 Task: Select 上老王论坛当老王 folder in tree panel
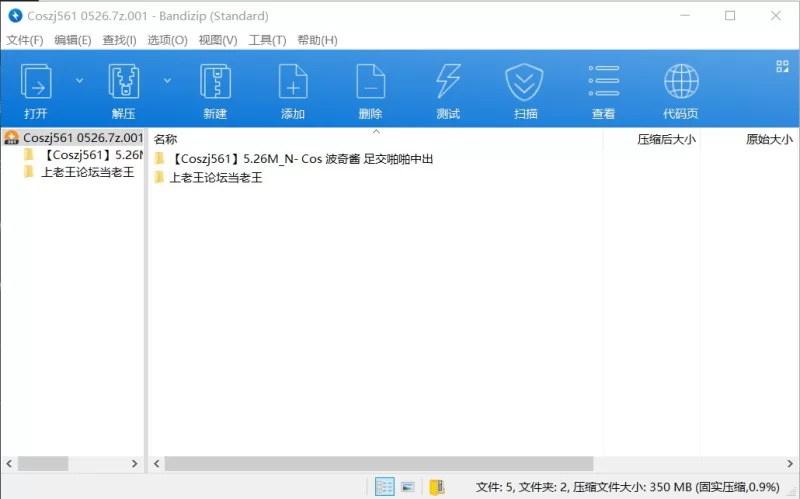[87, 172]
